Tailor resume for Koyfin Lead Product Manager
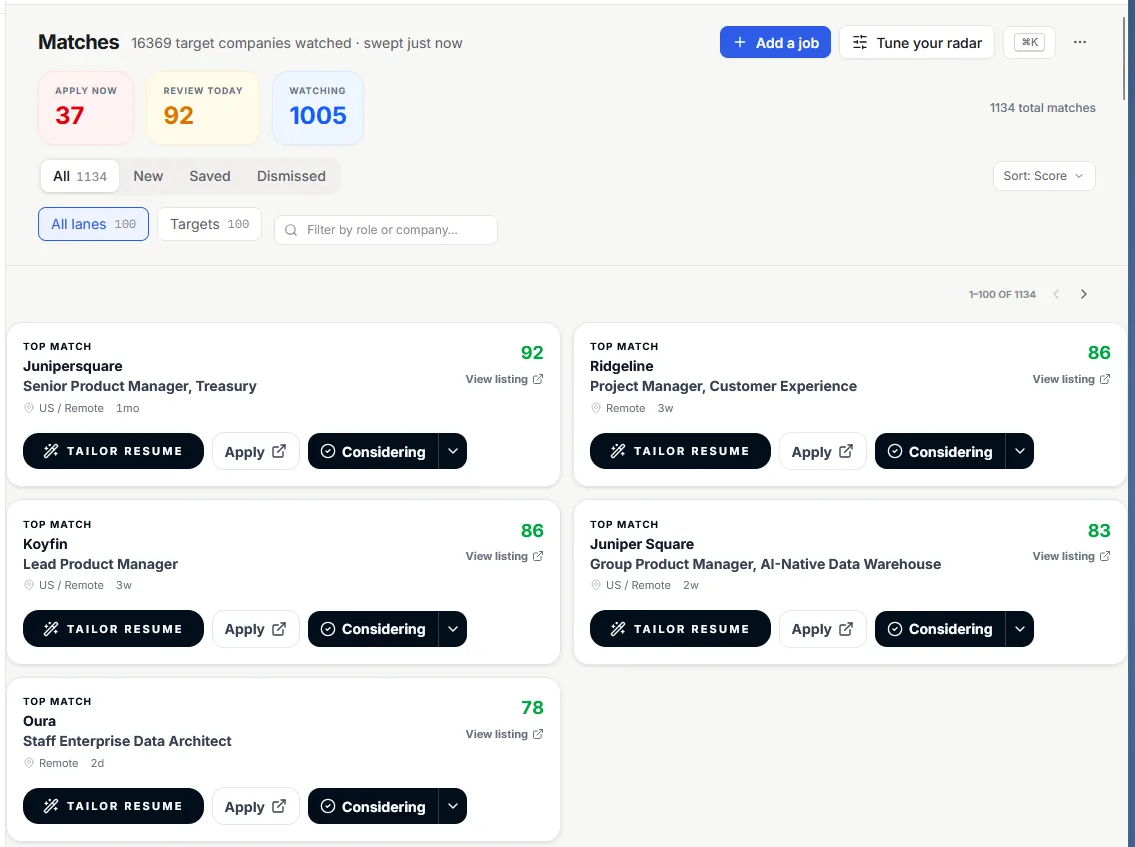Viewport: 1135px width, 847px height. pos(113,628)
